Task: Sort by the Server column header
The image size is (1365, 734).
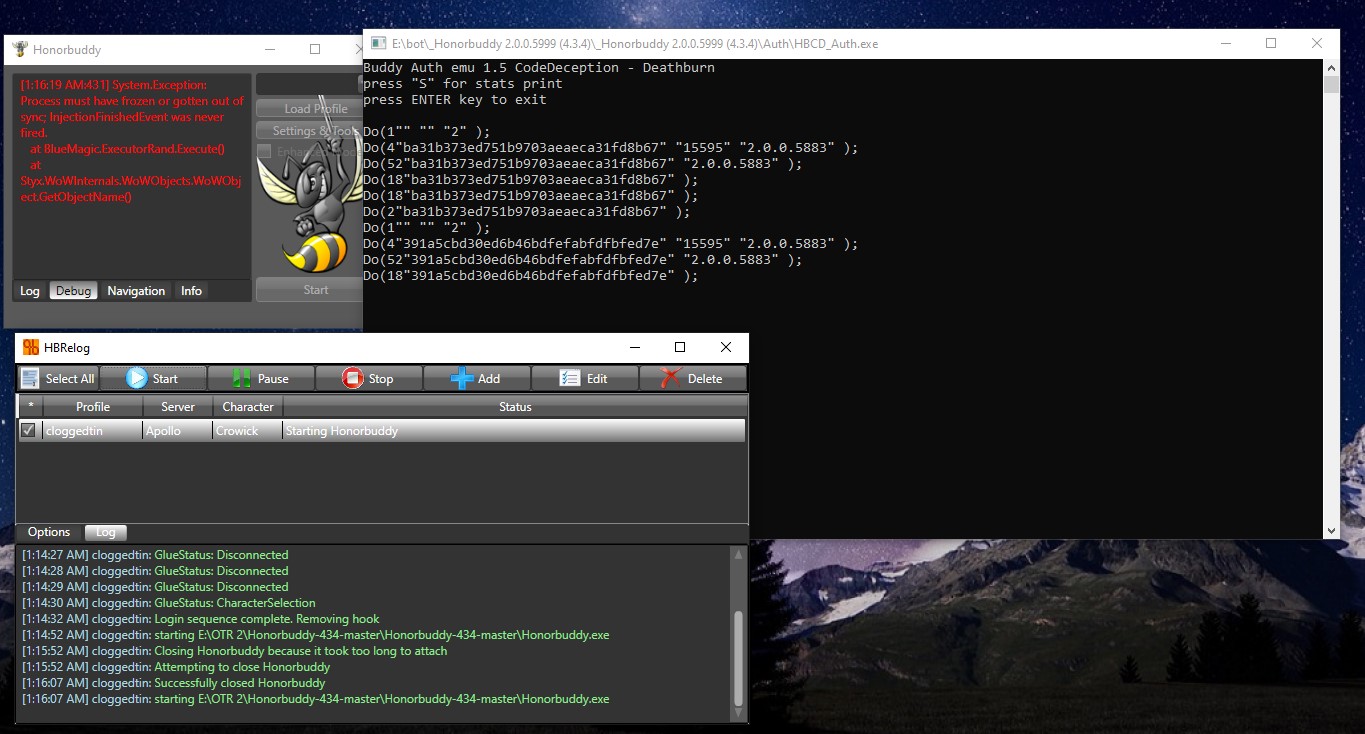Action: tap(178, 407)
